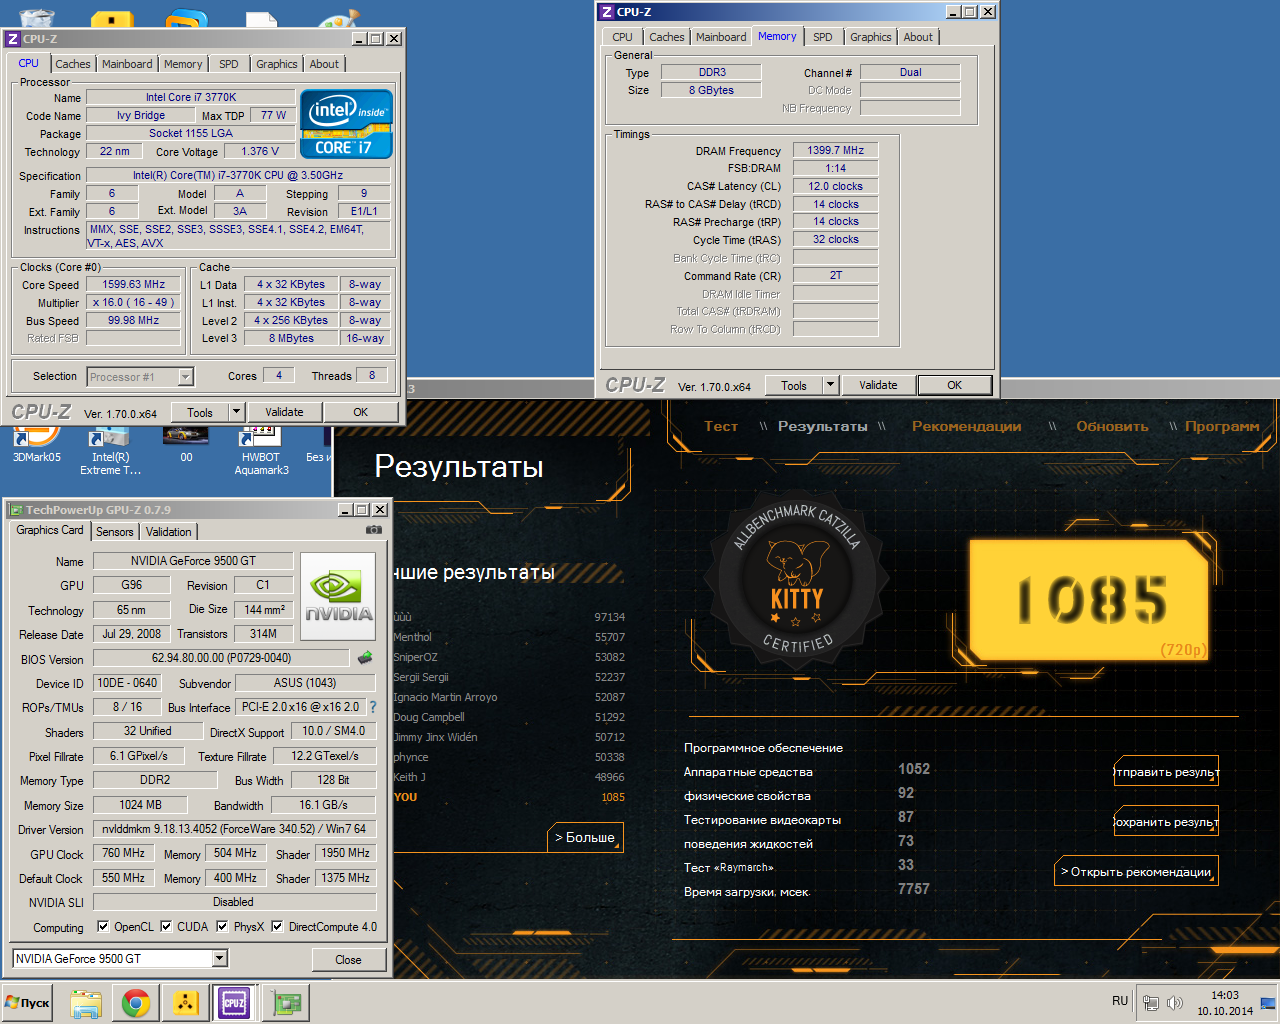The width and height of the screenshot is (1280, 1024).
Task: Switch to the GPU-Z taskbar icon
Action: coord(287,1003)
